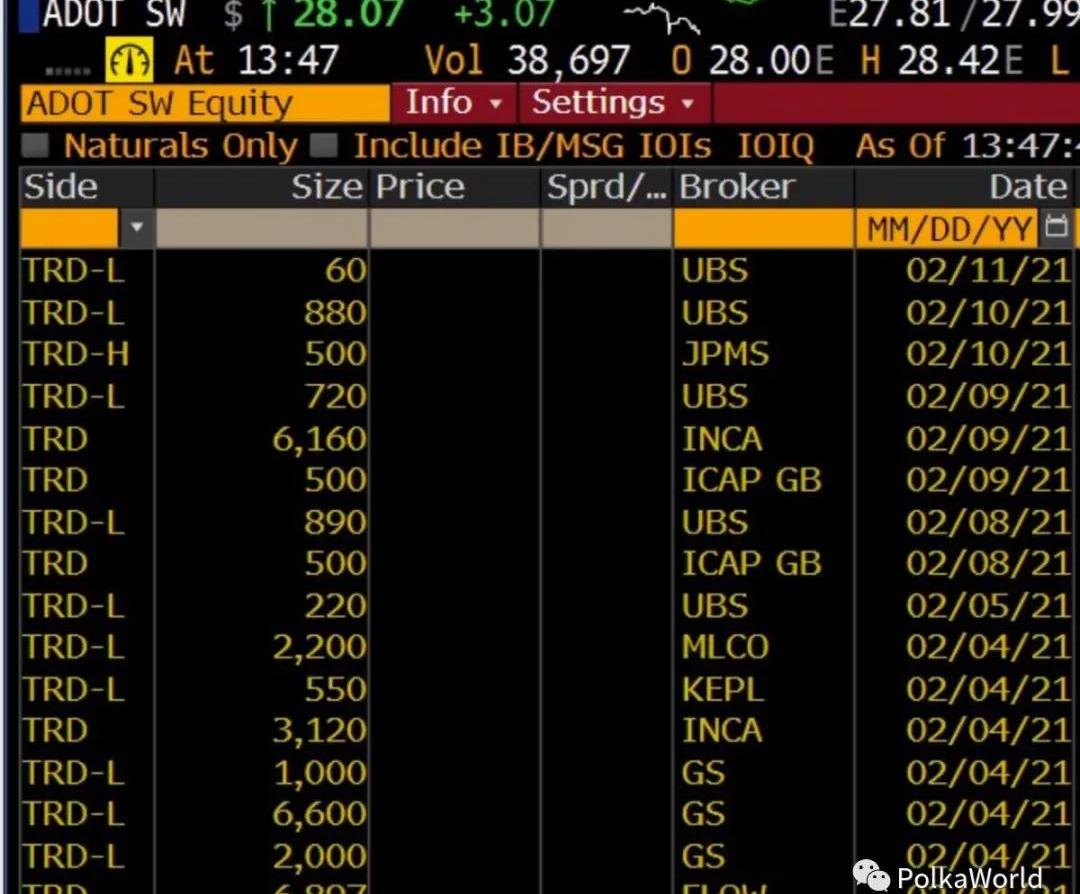Click the Side filter input field
Image resolution: width=1080 pixels, height=894 pixels.
click(70, 227)
